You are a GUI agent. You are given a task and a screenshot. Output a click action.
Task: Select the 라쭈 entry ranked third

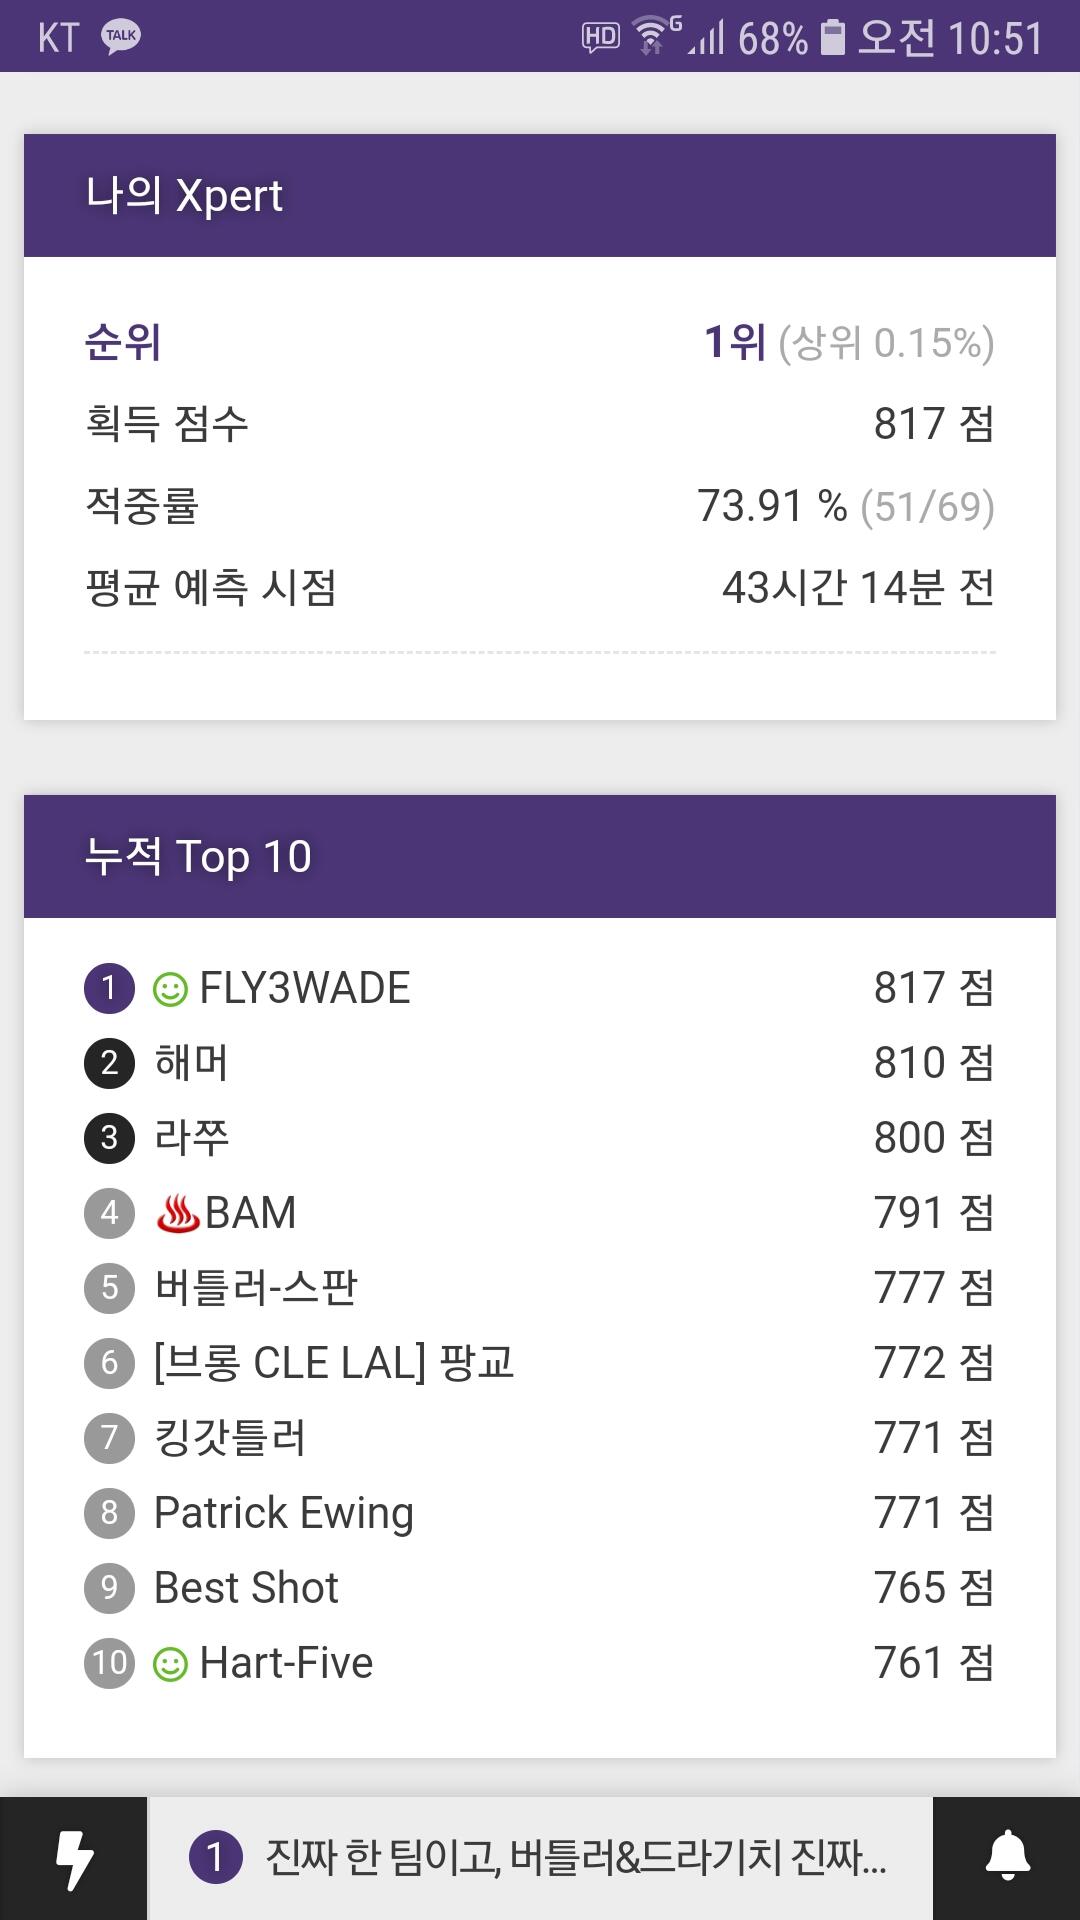[540, 1138]
